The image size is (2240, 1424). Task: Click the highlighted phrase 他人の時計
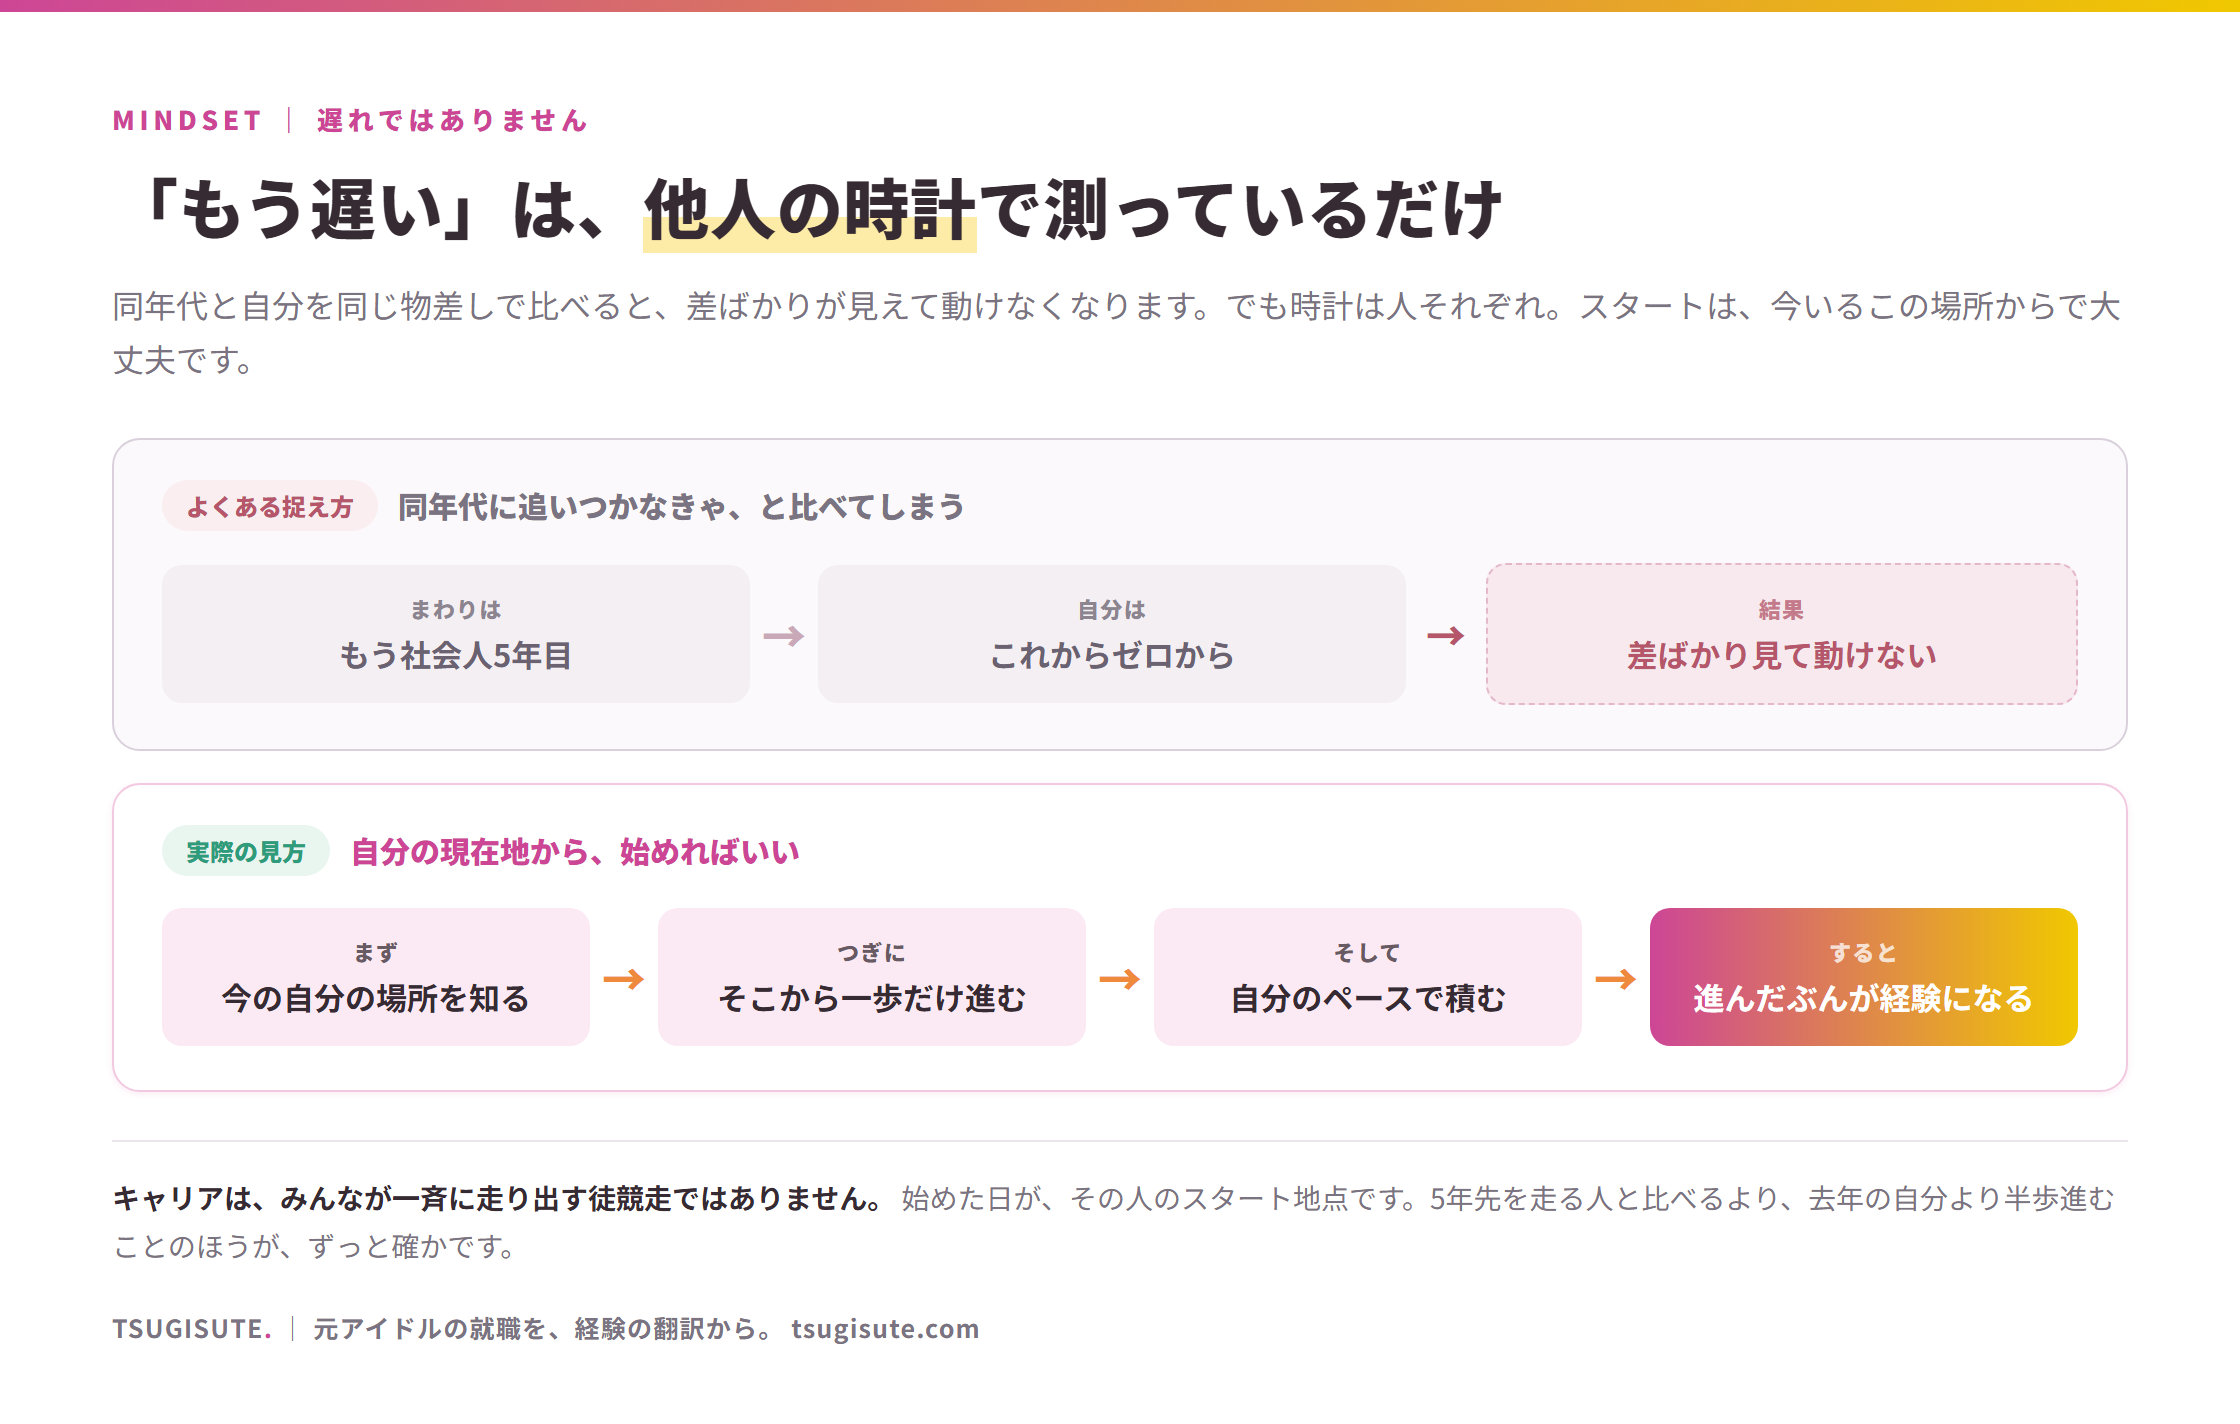[809, 211]
